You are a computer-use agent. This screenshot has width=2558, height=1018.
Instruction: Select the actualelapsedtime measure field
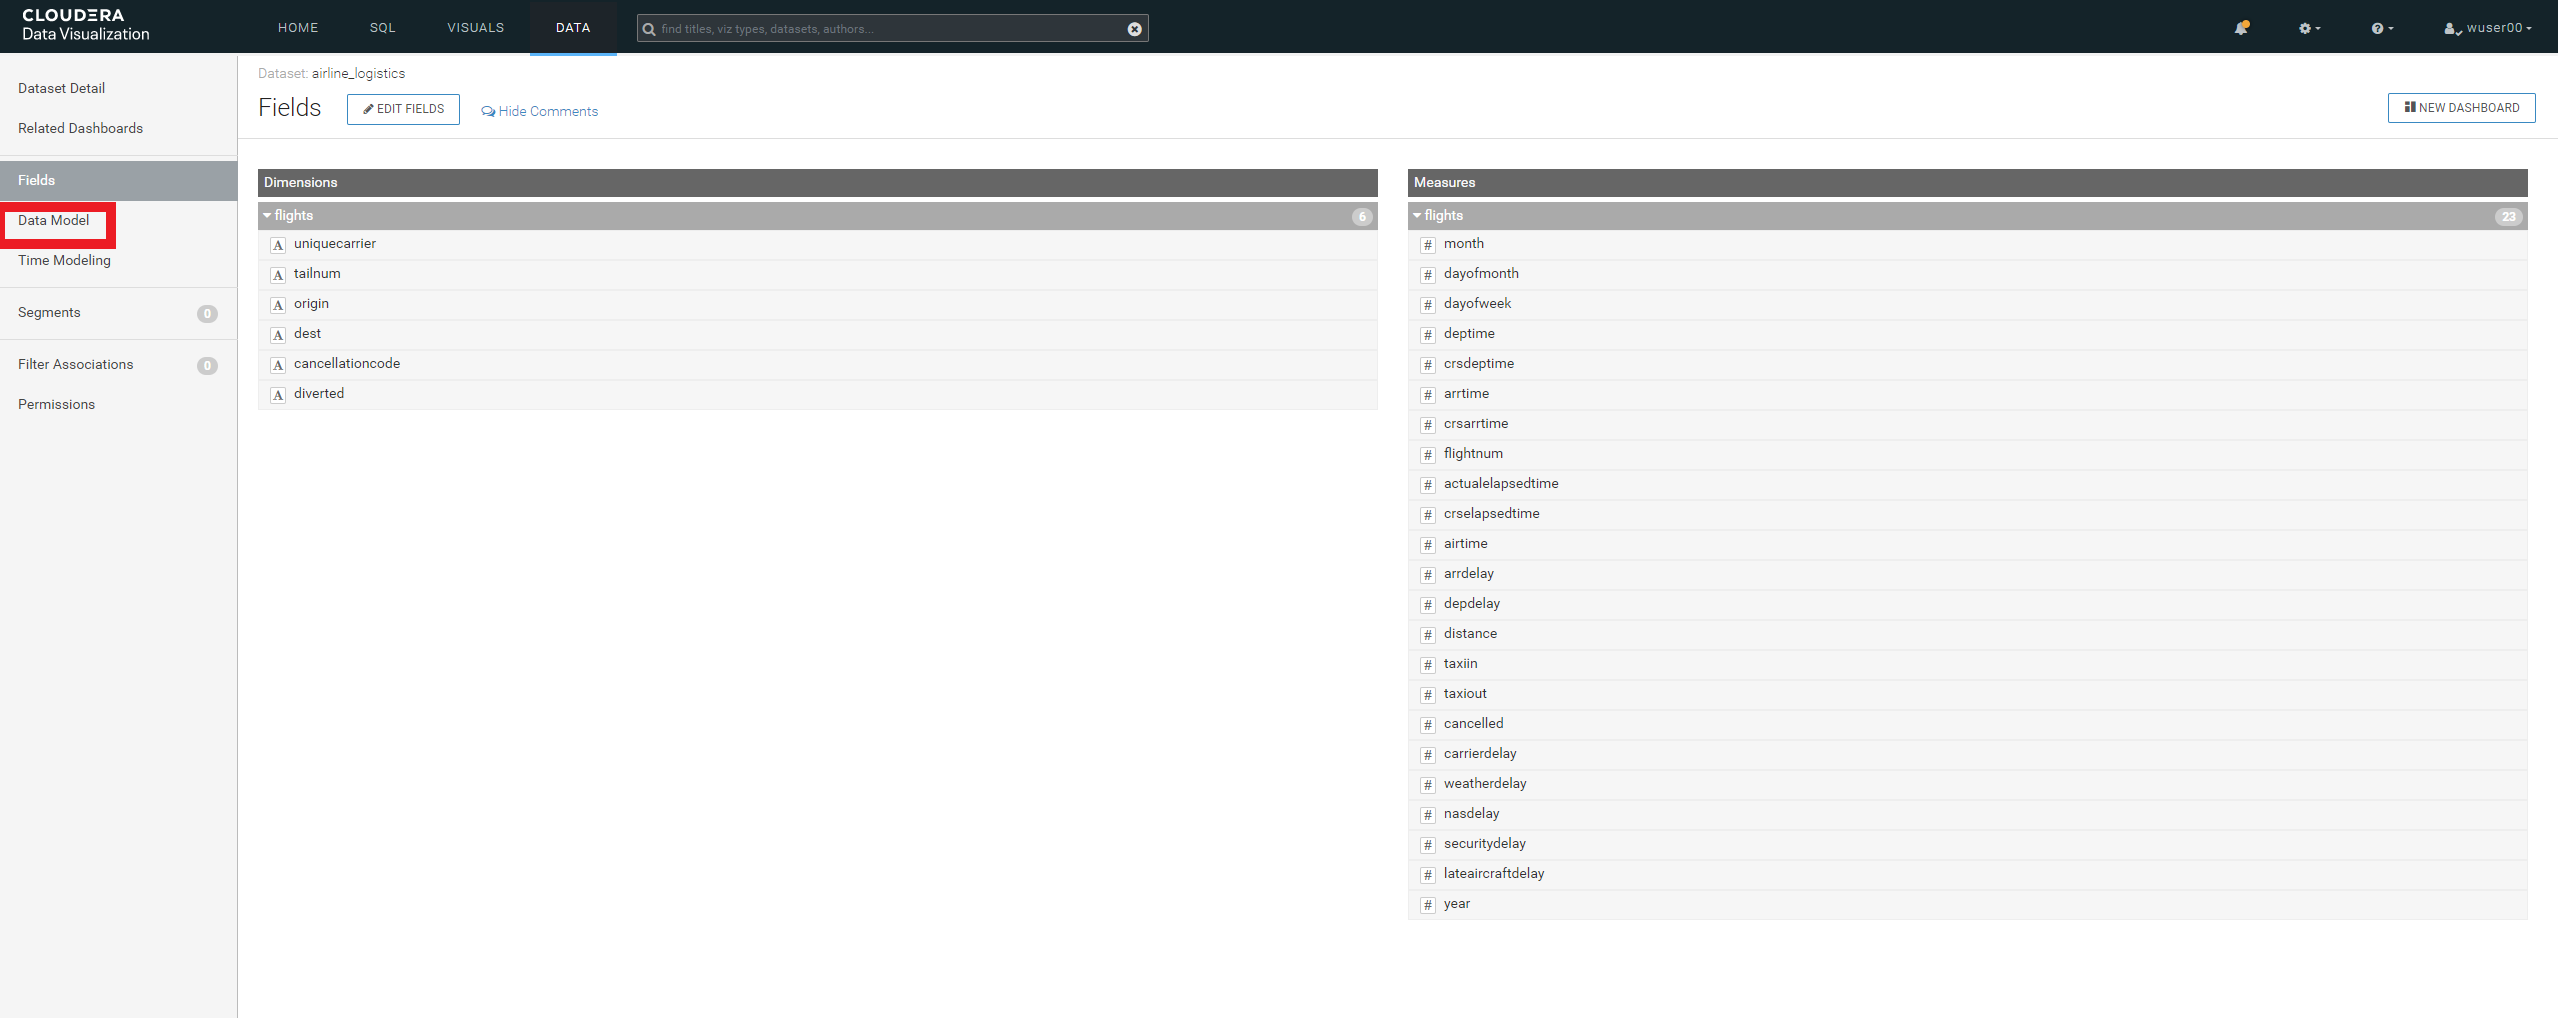(1967, 484)
